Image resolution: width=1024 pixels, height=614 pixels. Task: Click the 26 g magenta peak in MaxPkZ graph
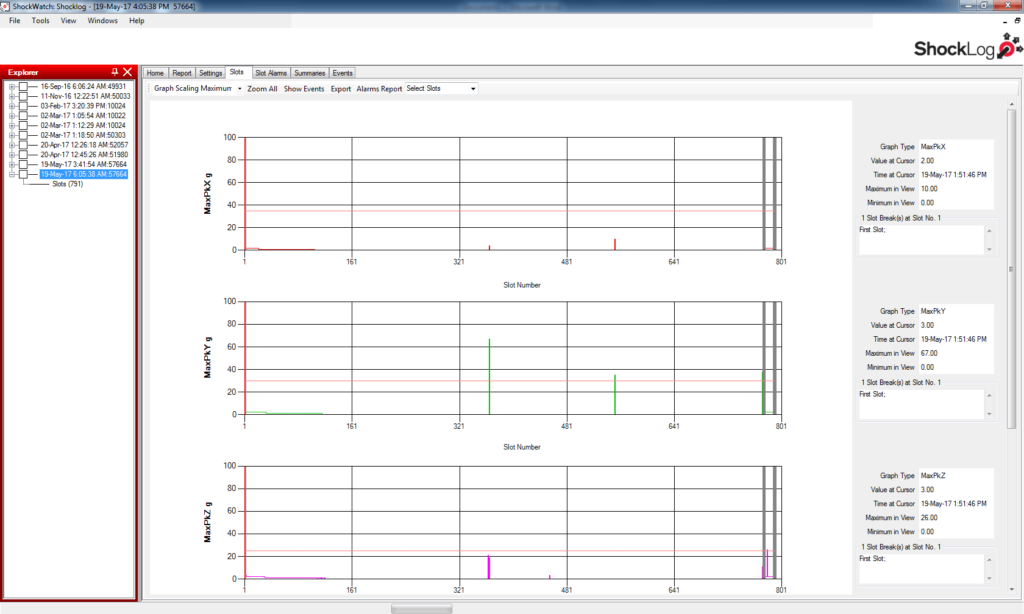pos(767,564)
